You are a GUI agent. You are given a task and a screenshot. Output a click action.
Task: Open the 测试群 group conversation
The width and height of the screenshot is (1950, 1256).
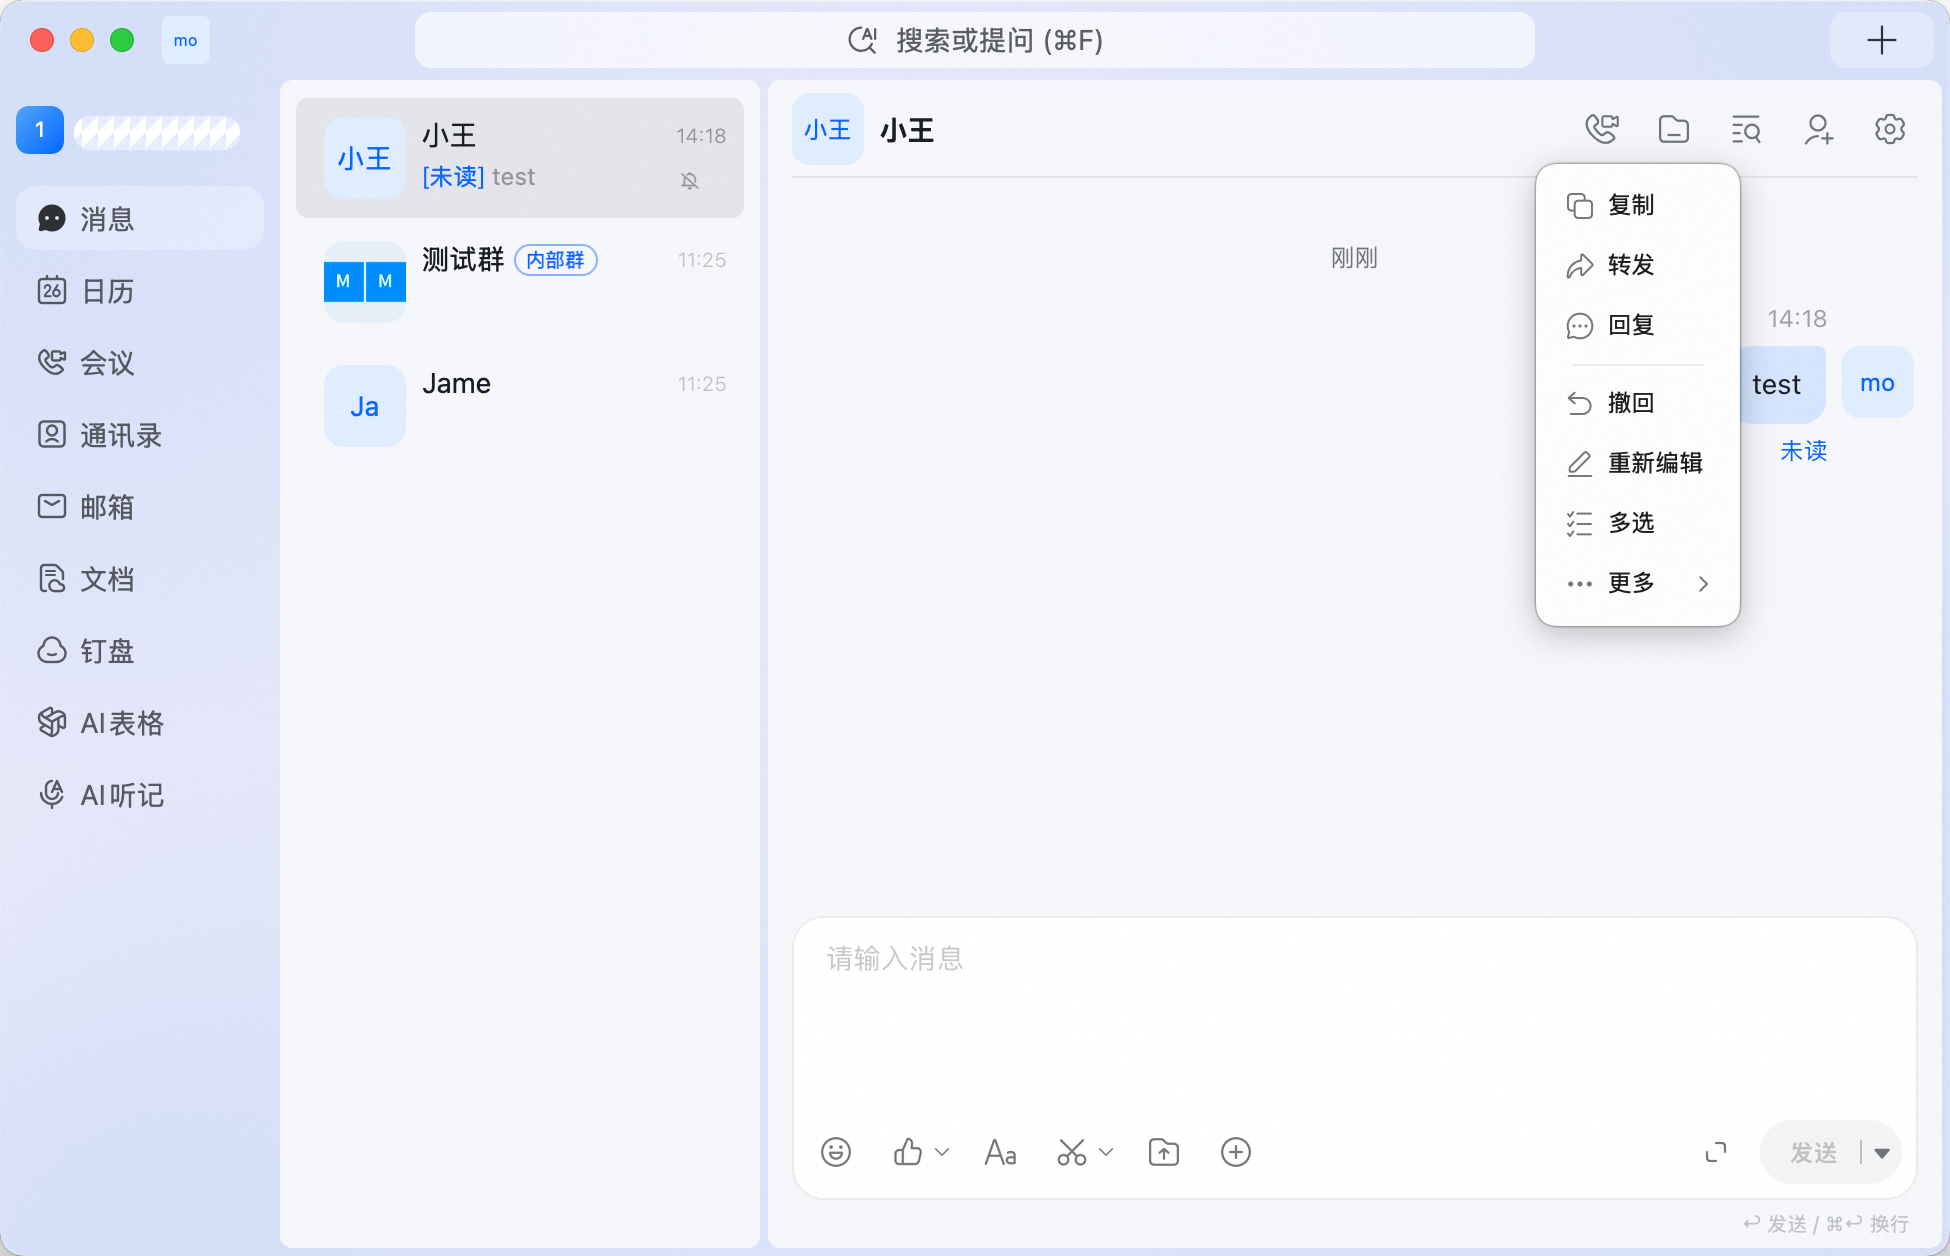click(520, 282)
